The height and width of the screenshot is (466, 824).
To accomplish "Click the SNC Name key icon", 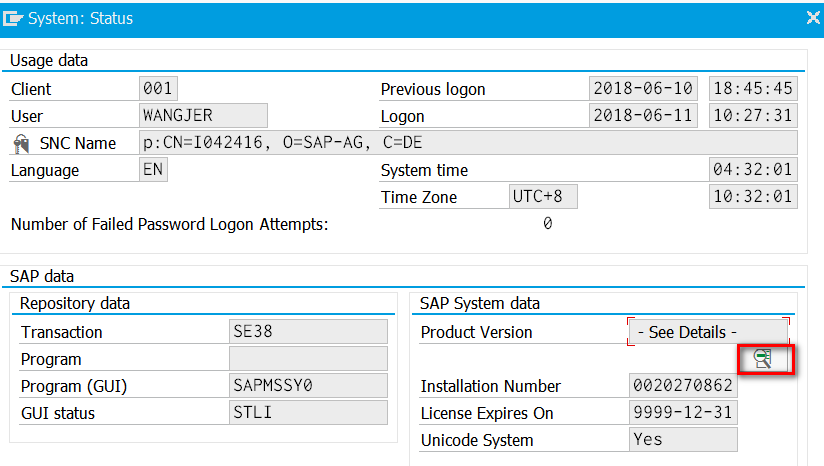I will (23, 143).
